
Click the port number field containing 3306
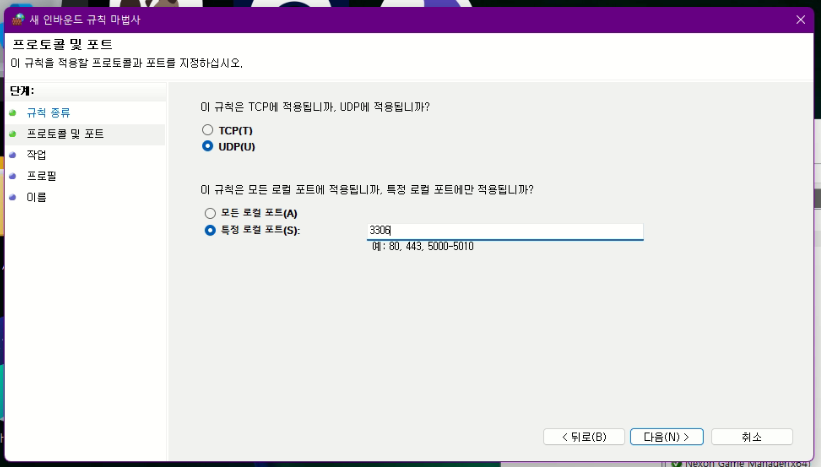[x=505, y=231]
